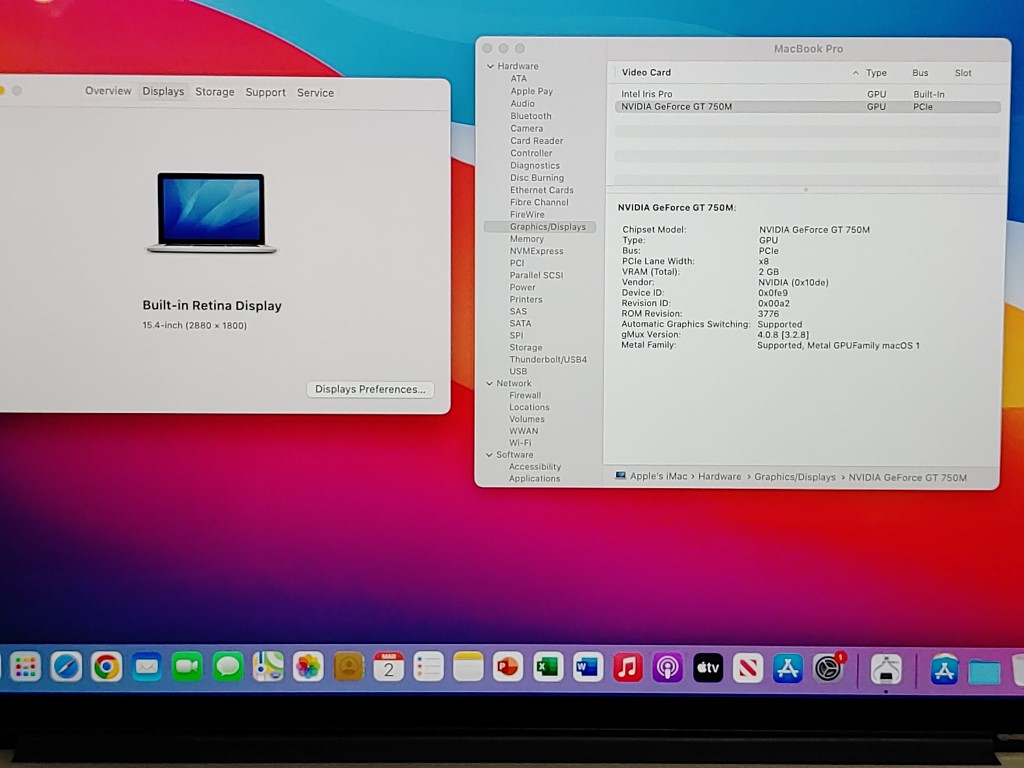The width and height of the screenshot is (1024, 768).
Task: Select Intel Iris Pro row
Action: tap(807, 94)
